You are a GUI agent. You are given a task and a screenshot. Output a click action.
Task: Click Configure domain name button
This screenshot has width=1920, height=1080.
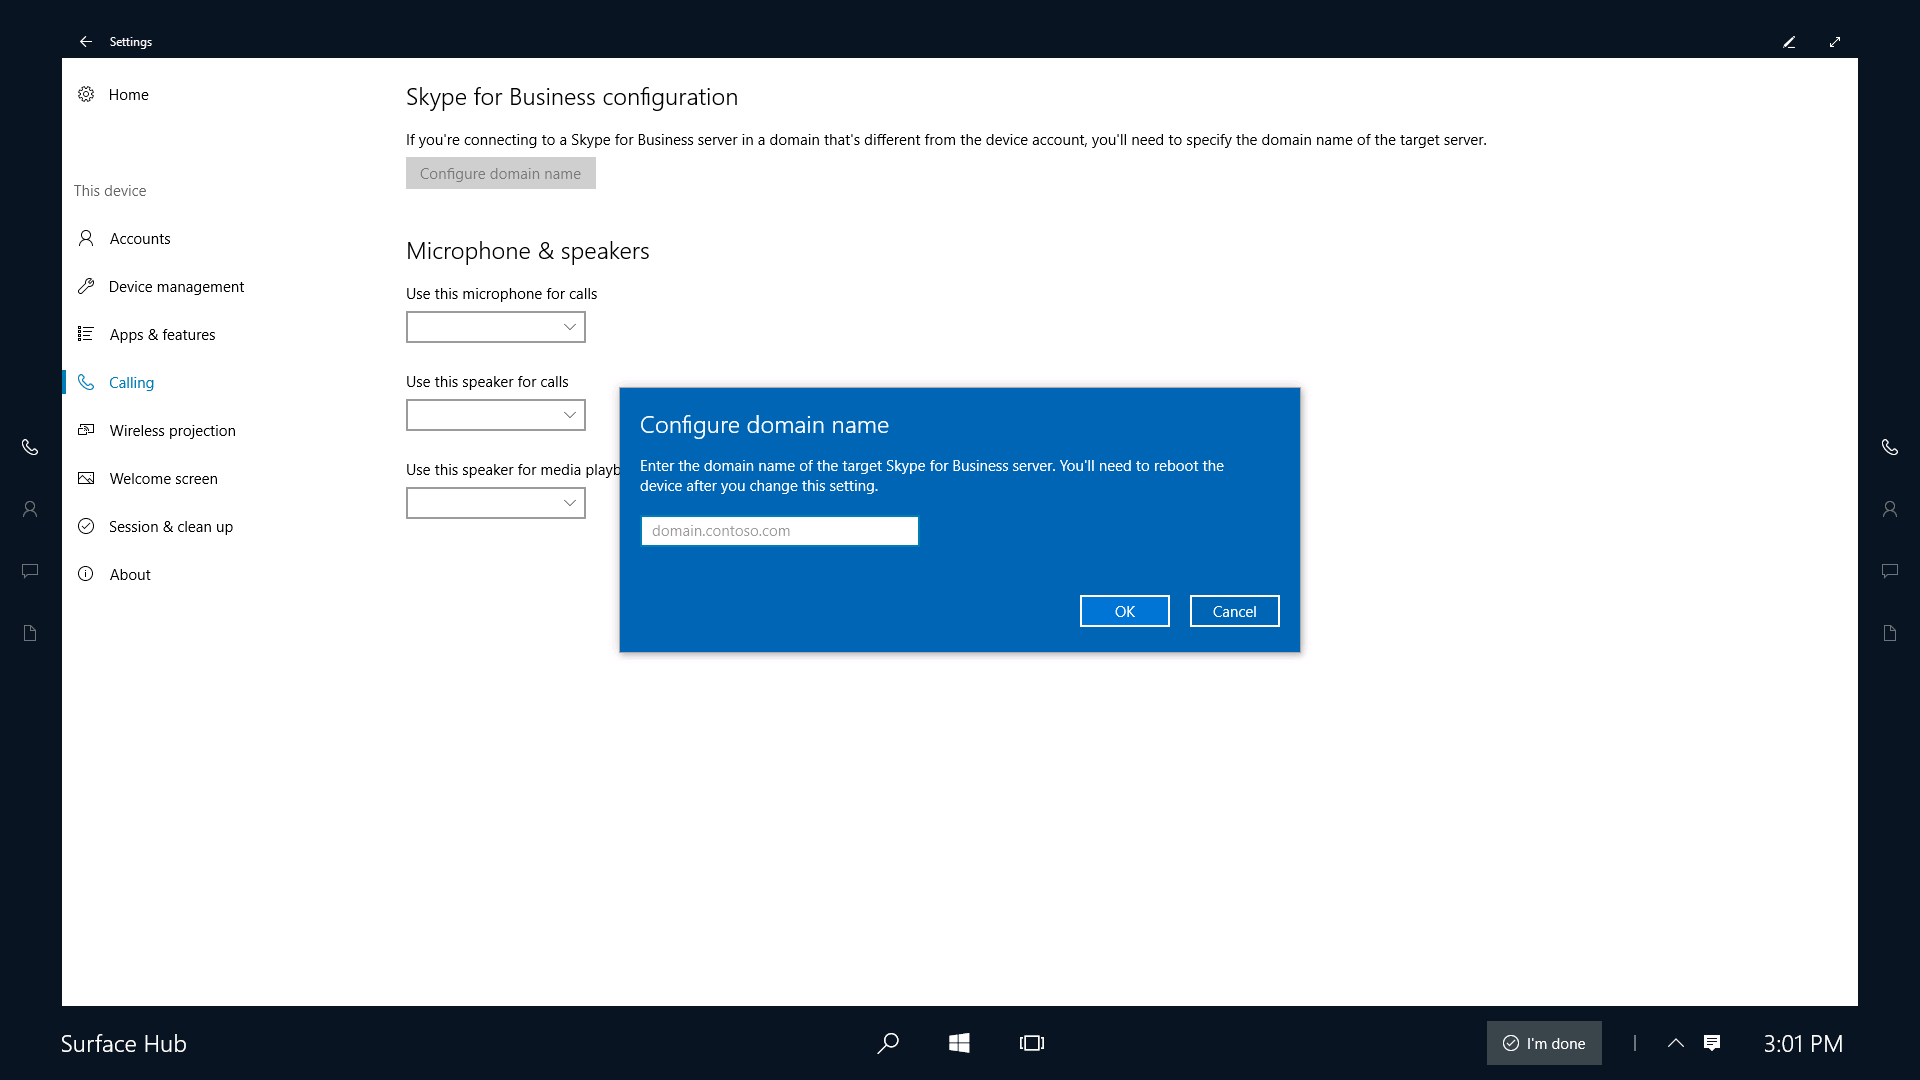pyautogui.click(x=500, y=173)
